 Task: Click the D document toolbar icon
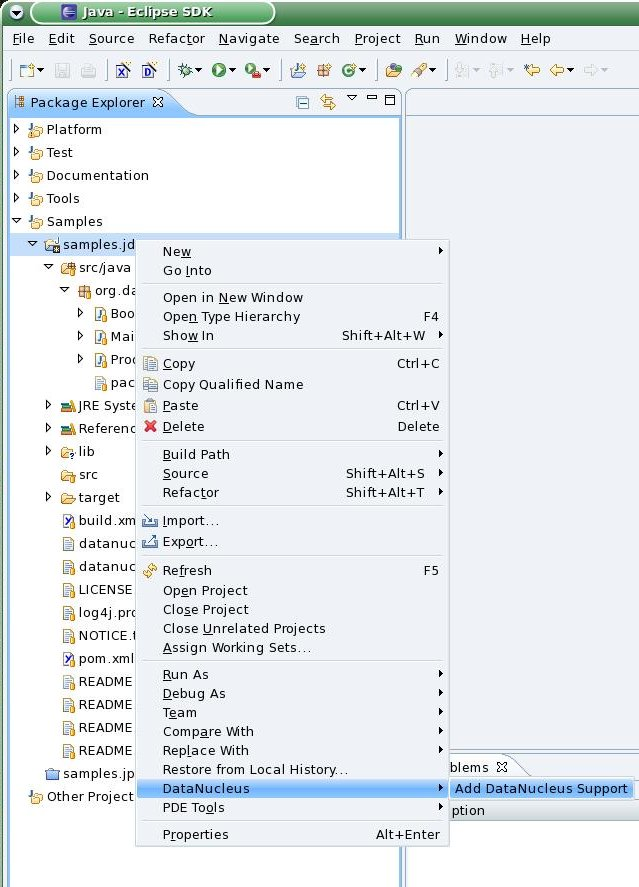pyautogui.click(x=150, y=70)
